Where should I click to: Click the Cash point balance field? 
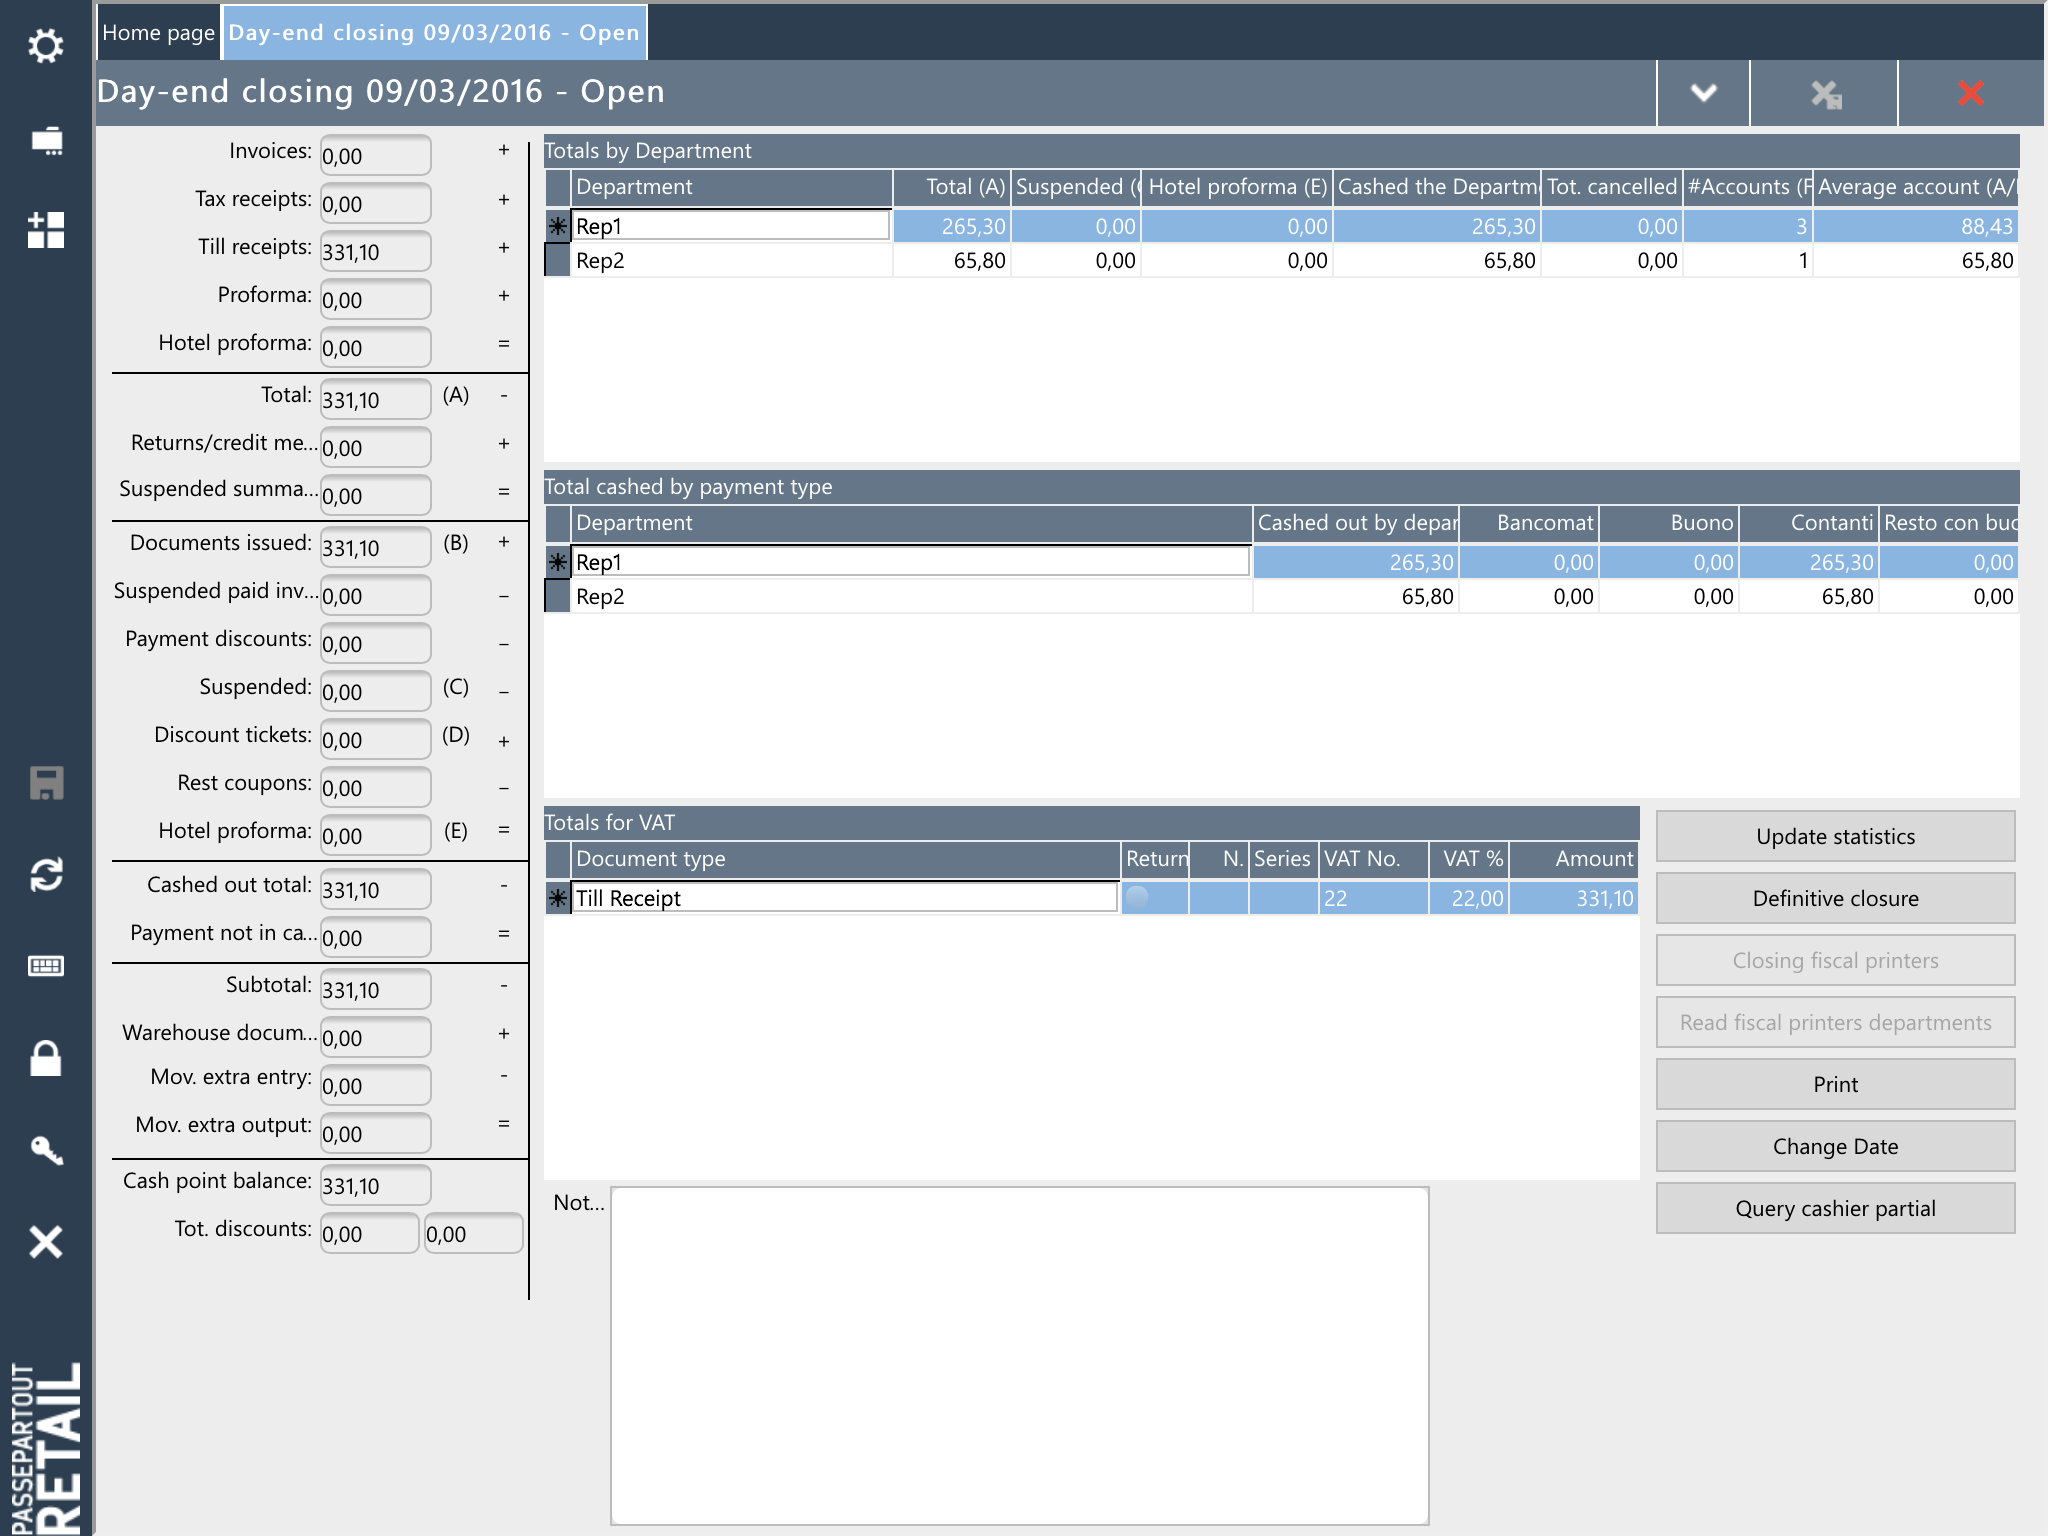[x=375, y=1185]
